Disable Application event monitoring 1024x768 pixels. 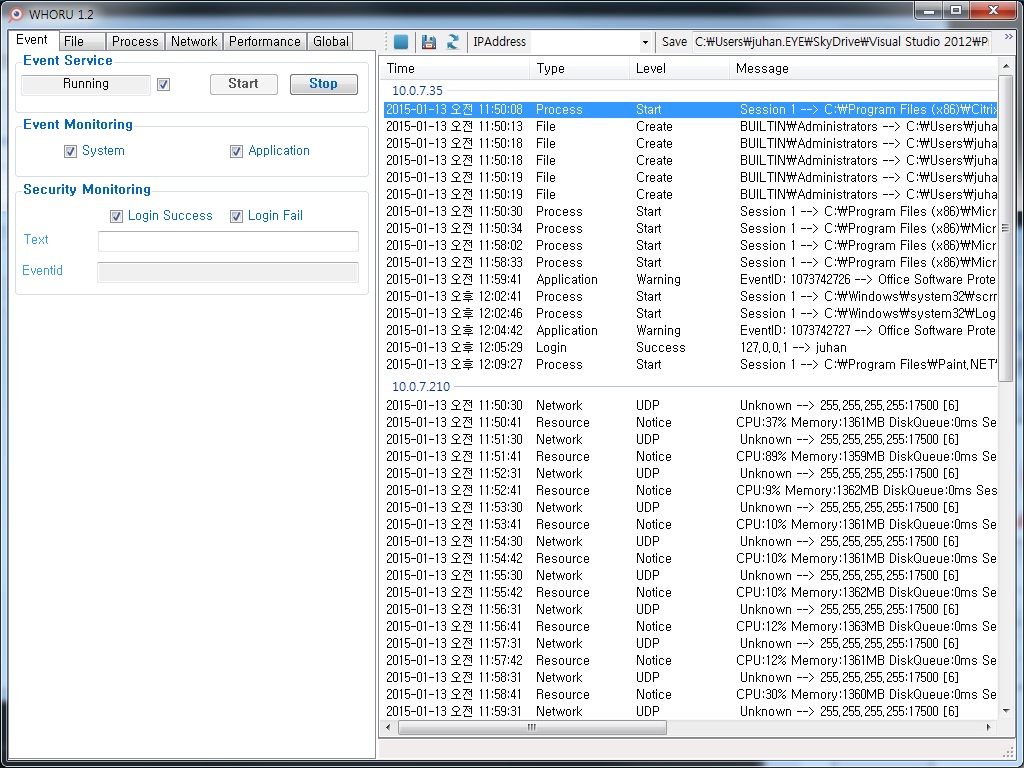[237, 152]
